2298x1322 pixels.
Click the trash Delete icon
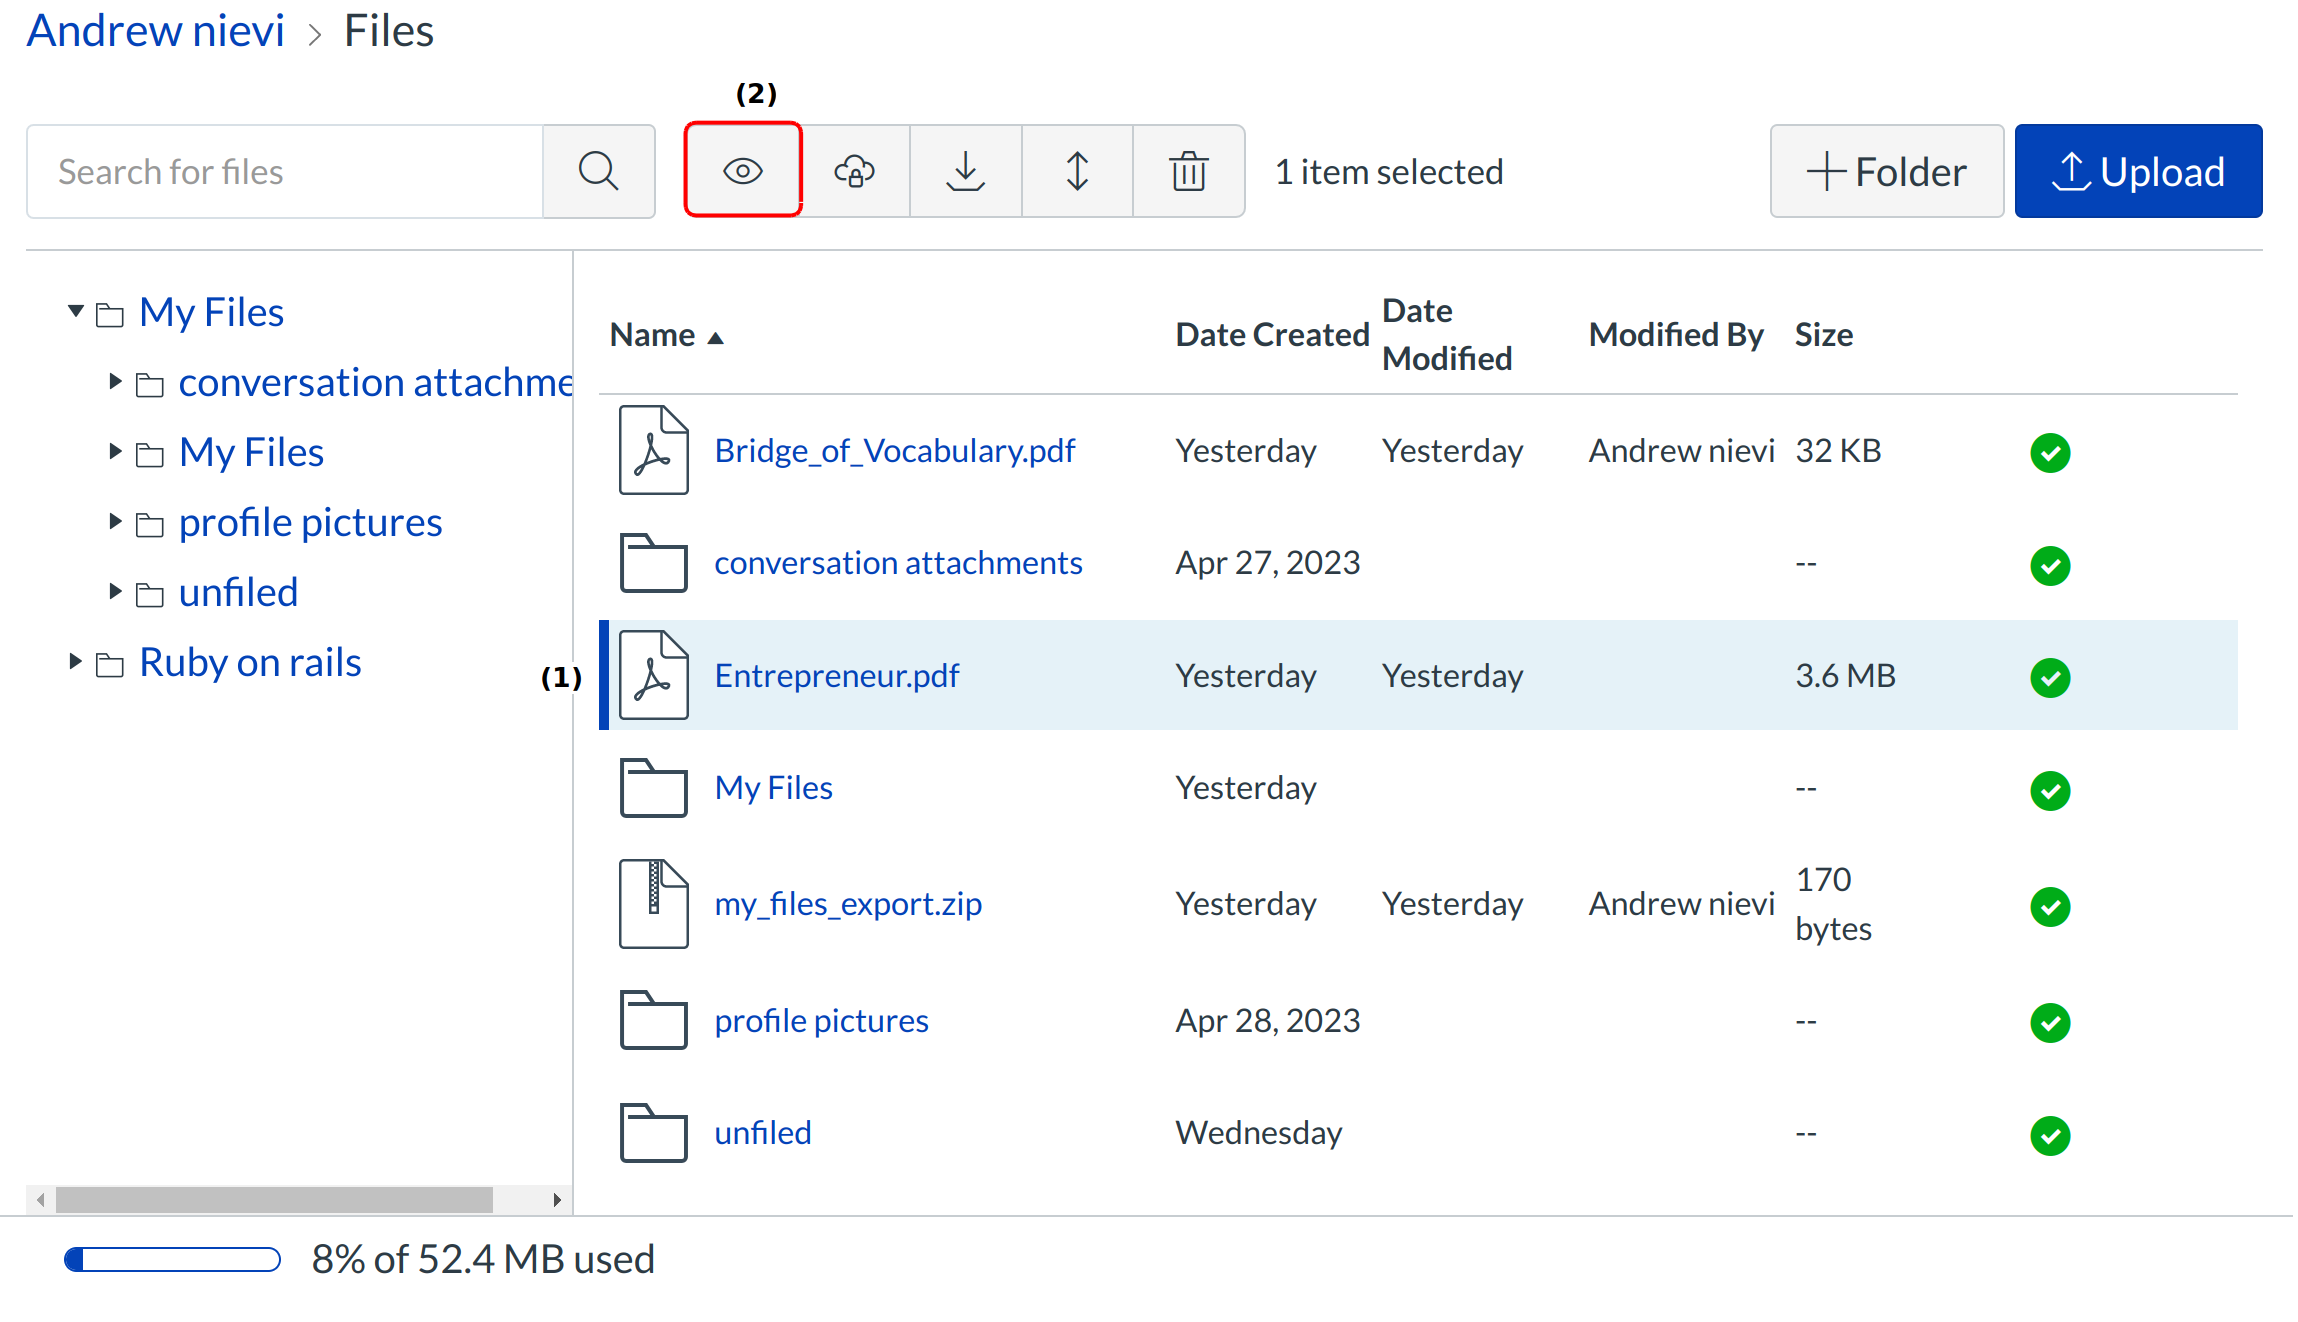[x=1188, y=171]
